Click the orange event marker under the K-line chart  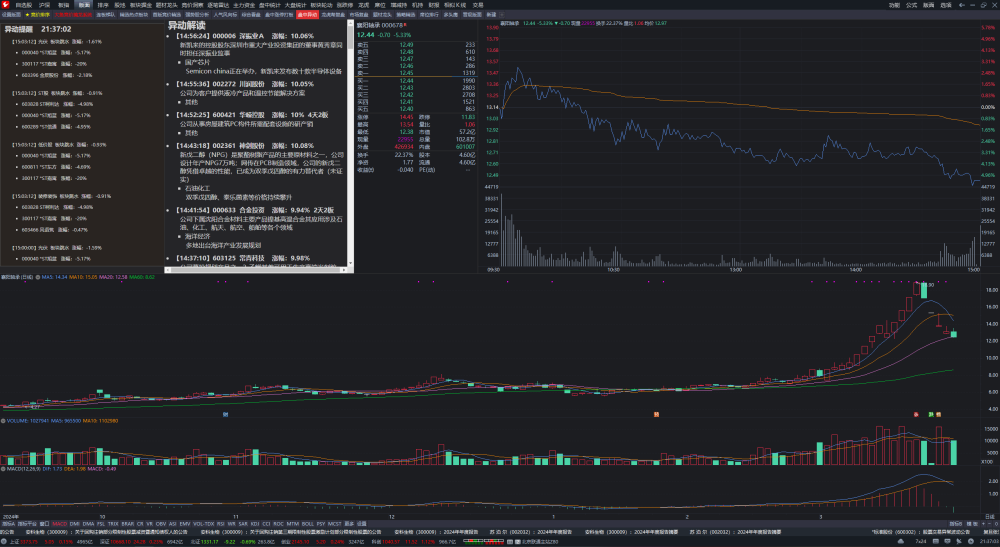tap(656, 414)
